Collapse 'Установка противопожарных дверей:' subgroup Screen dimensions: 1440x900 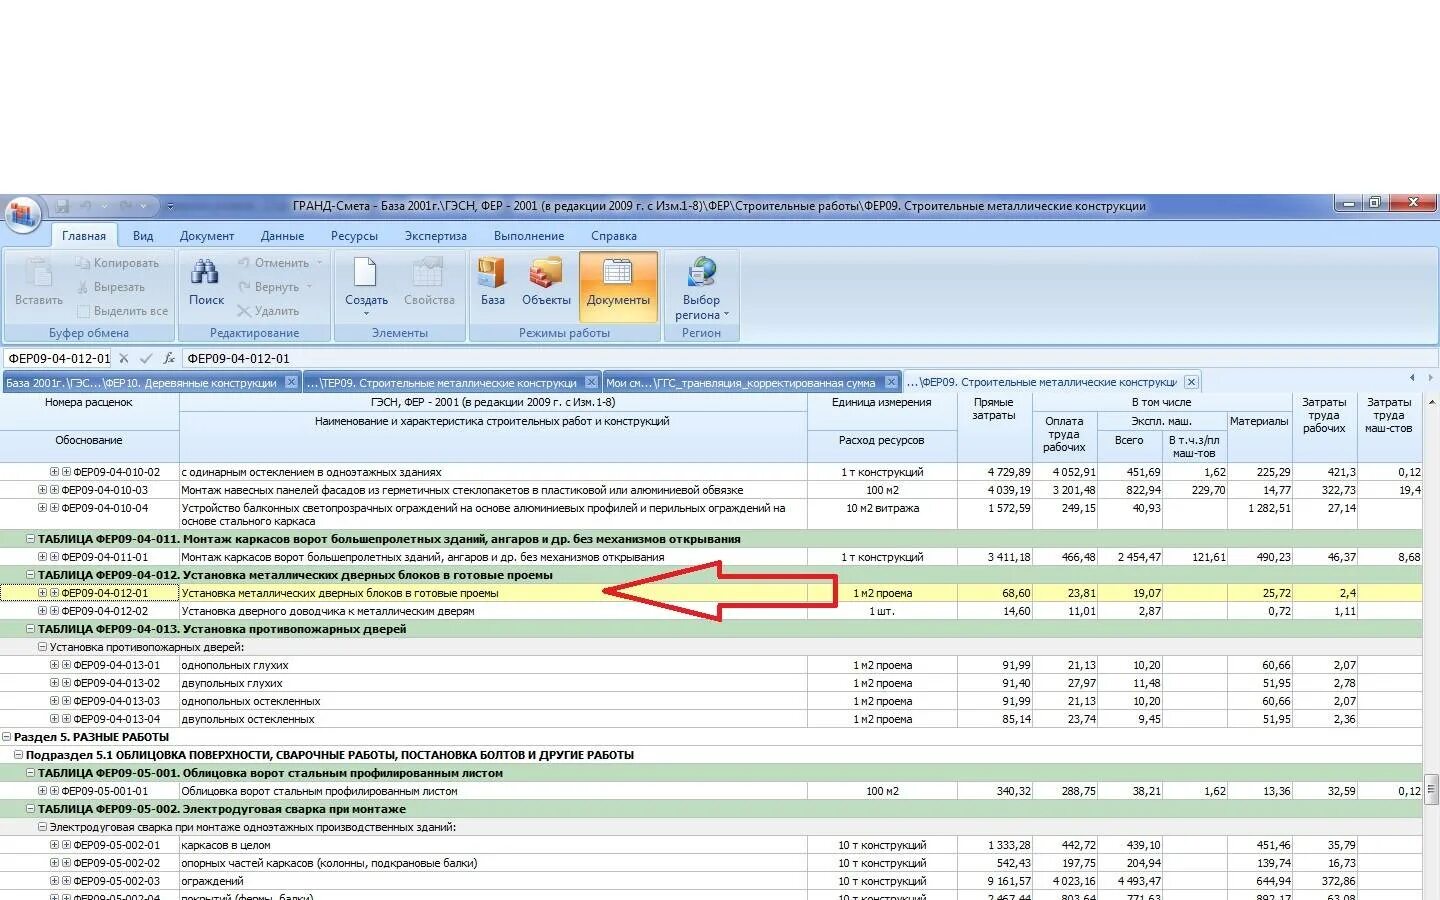42,647
